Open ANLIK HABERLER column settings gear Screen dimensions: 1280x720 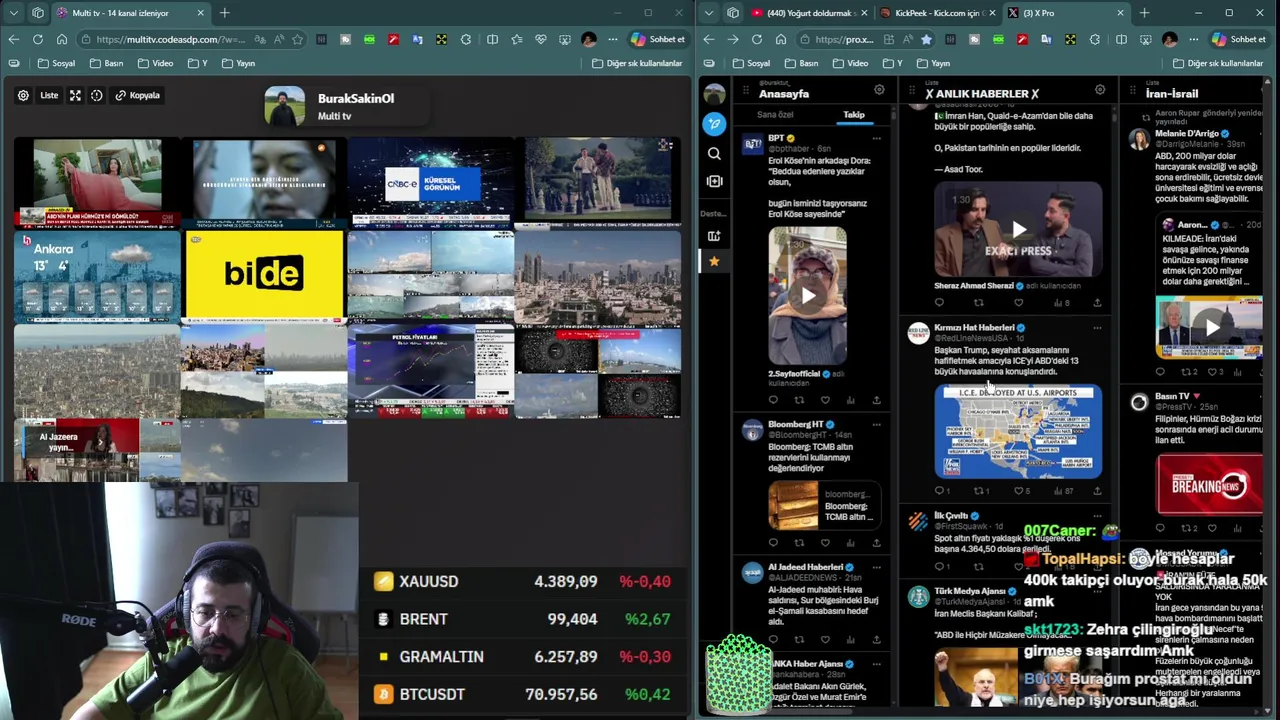pyautogui.click(x=1100, y=90)
